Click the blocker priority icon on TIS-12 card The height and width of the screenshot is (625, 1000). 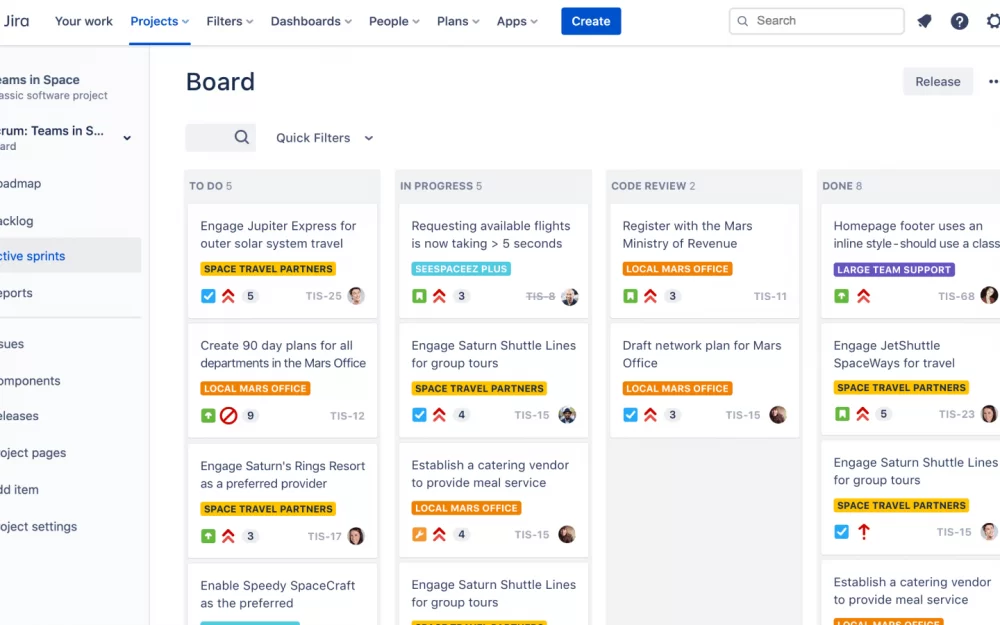[228, 416]
